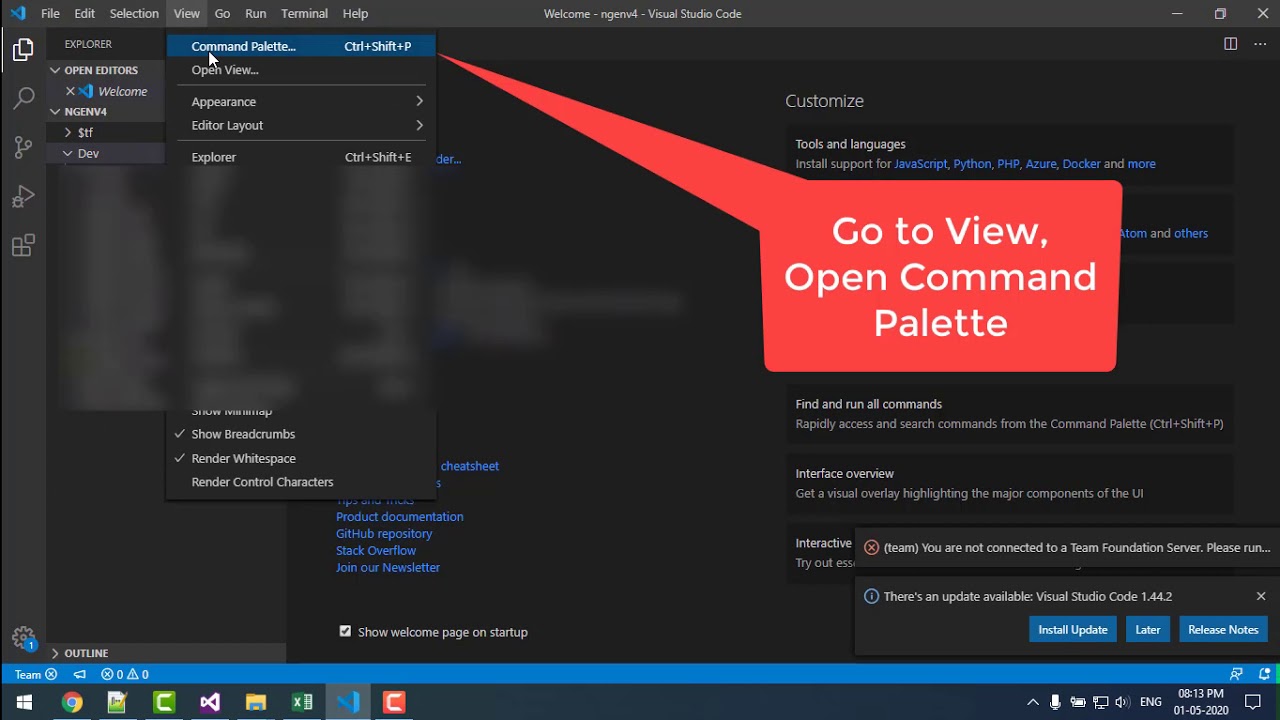Show hidden system tray icons
The width and height of the screenshot is (1280, 720).
[x=1032, y=702]
